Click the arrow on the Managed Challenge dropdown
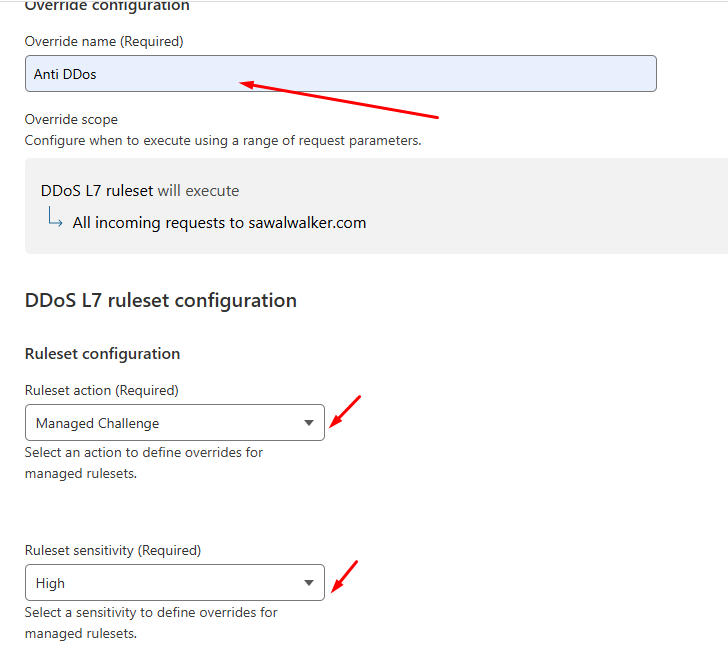This screenshot has width=728, height=663. tap(308, 423)
